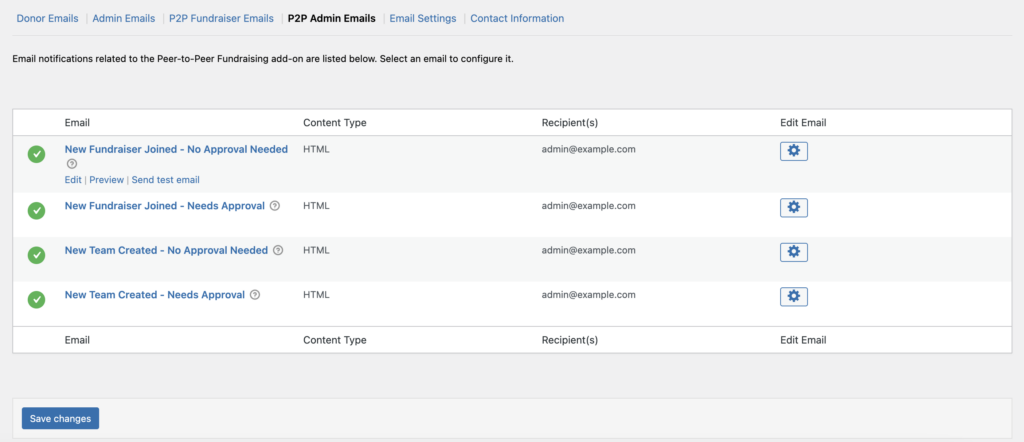
Task: Toggle green status check for New Team Created - No Approval Needed
Action: [37, 255]
